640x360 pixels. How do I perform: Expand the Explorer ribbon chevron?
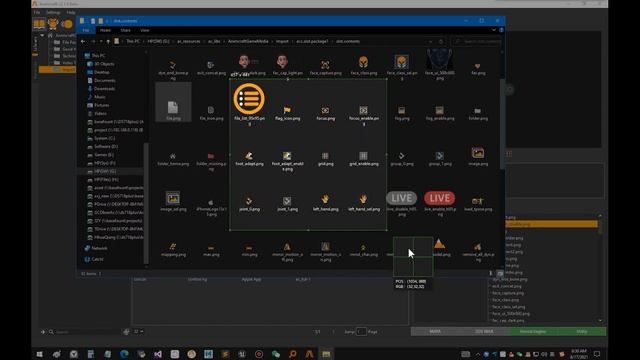(494, 30)
